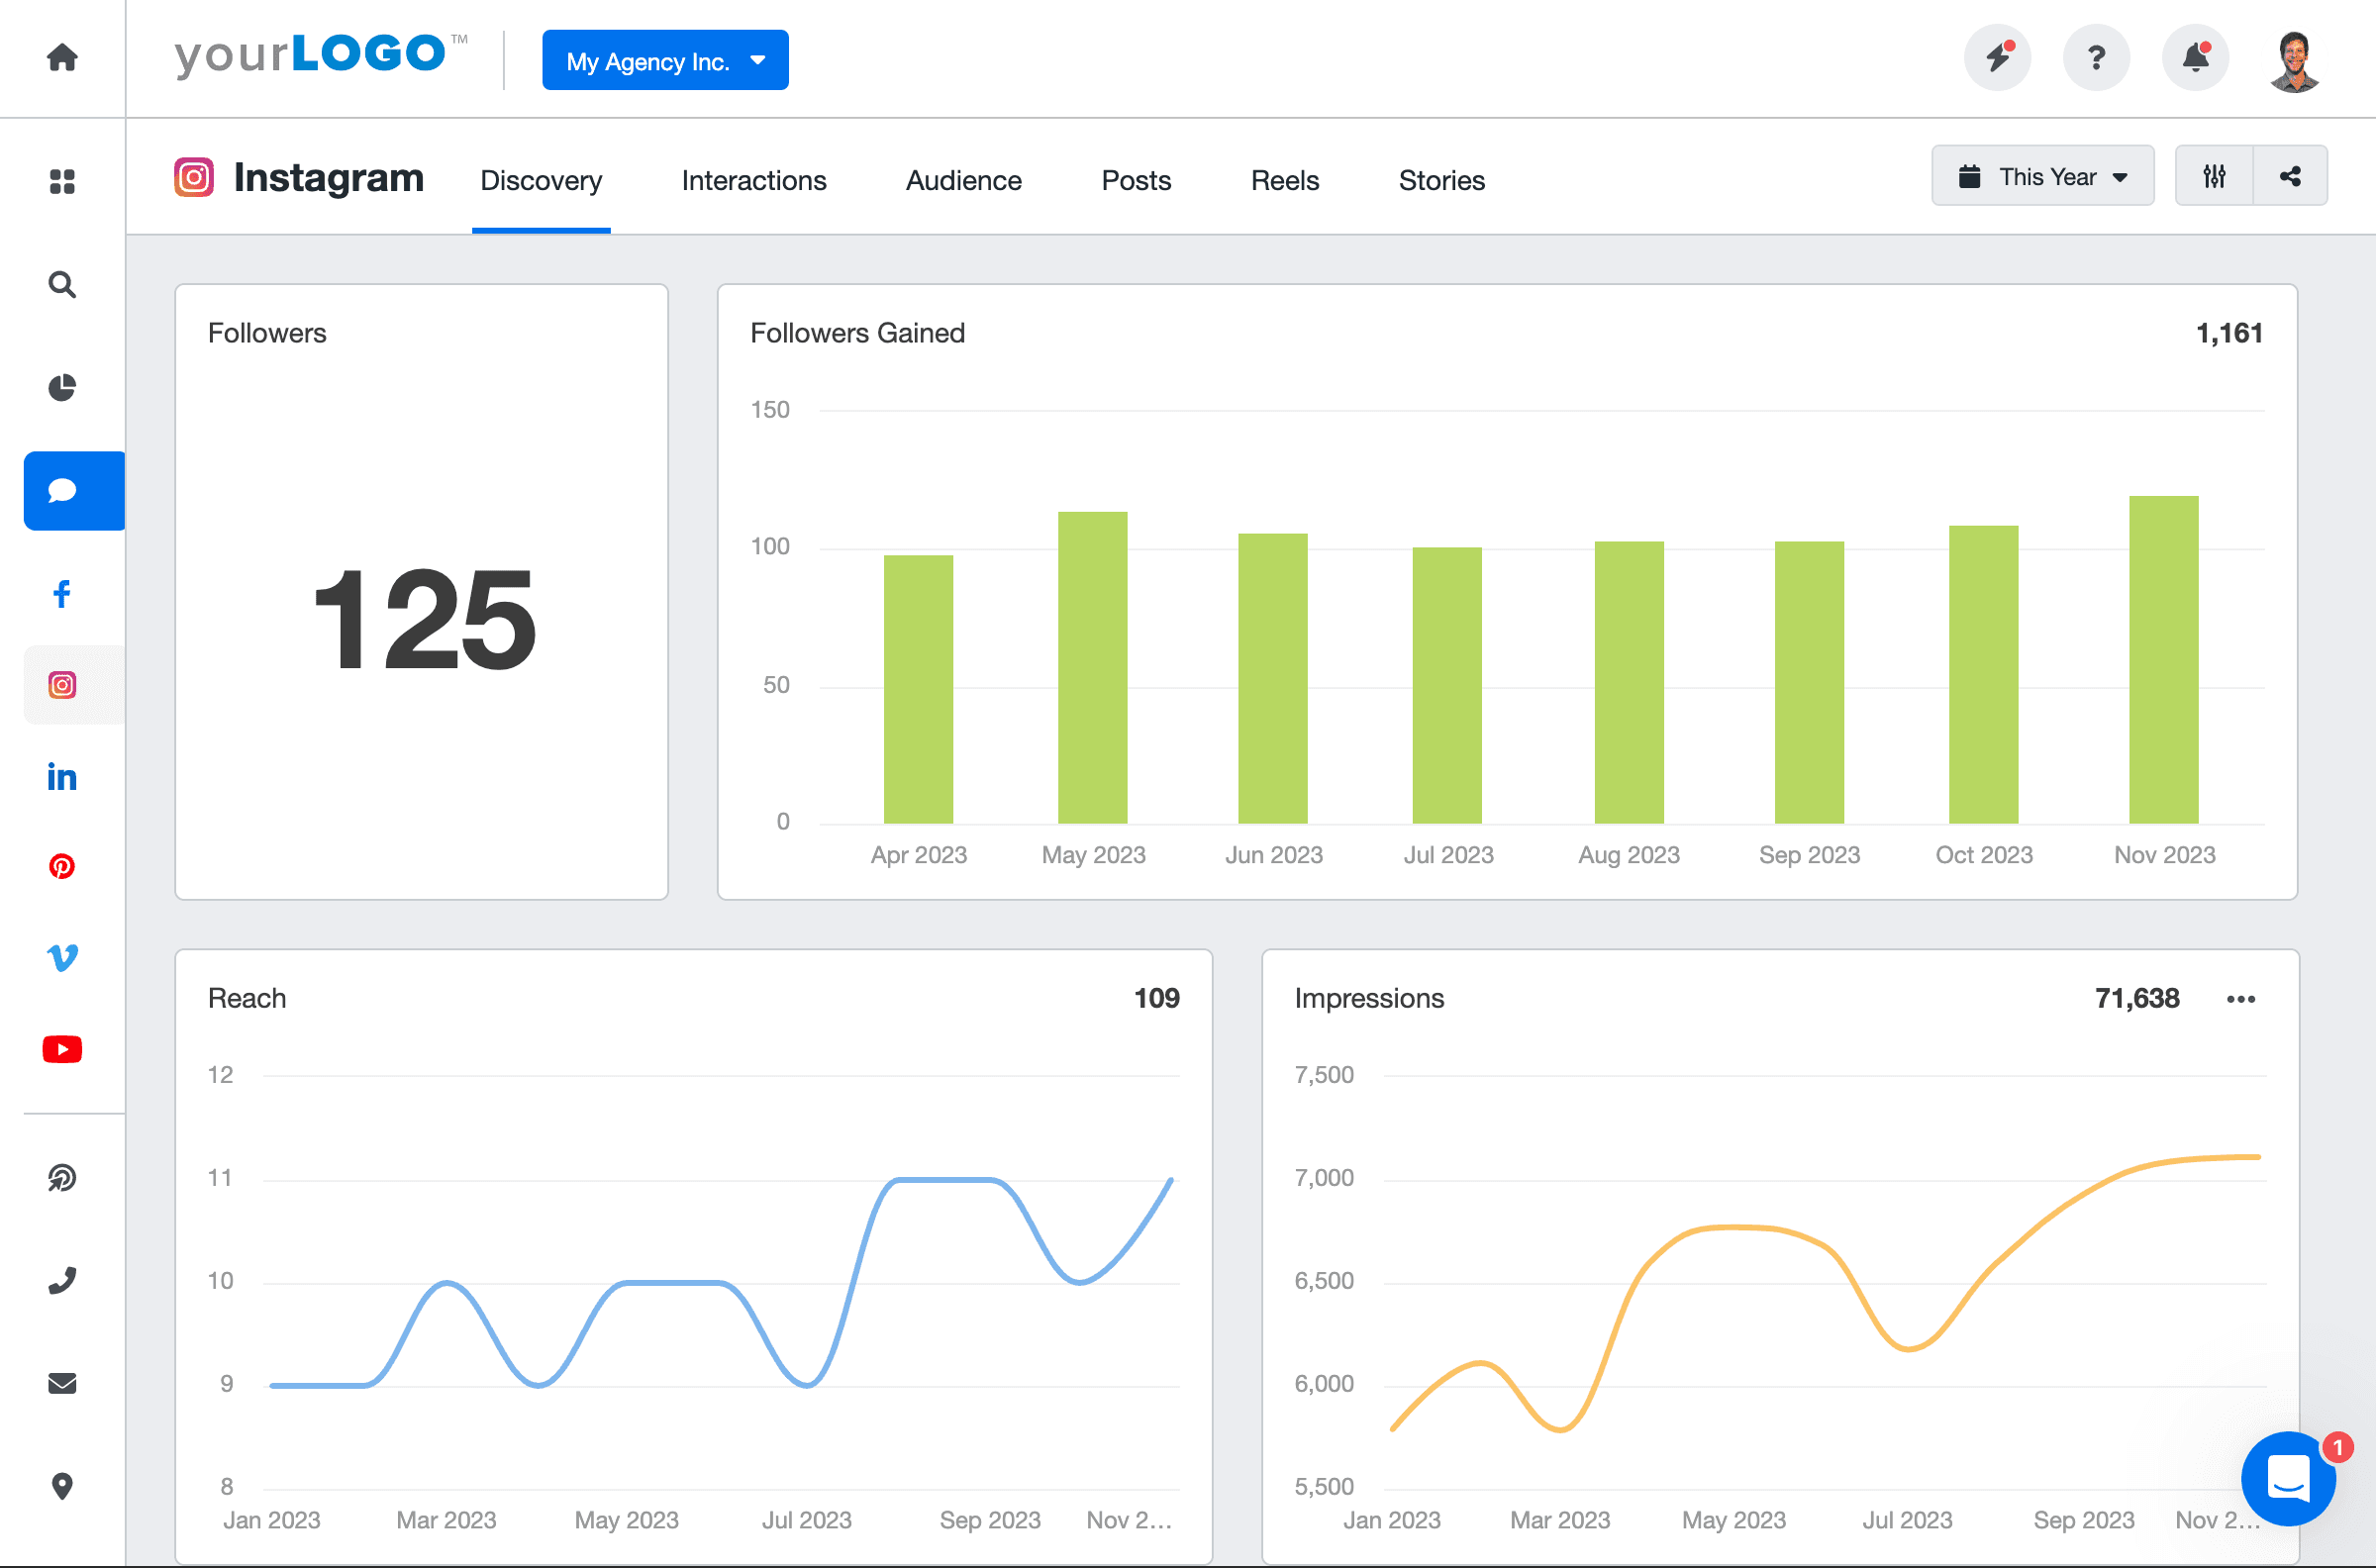Open the LinkedIn channel icon
This screenshot has height=1568, width=2376.
[x=61, y=777]
